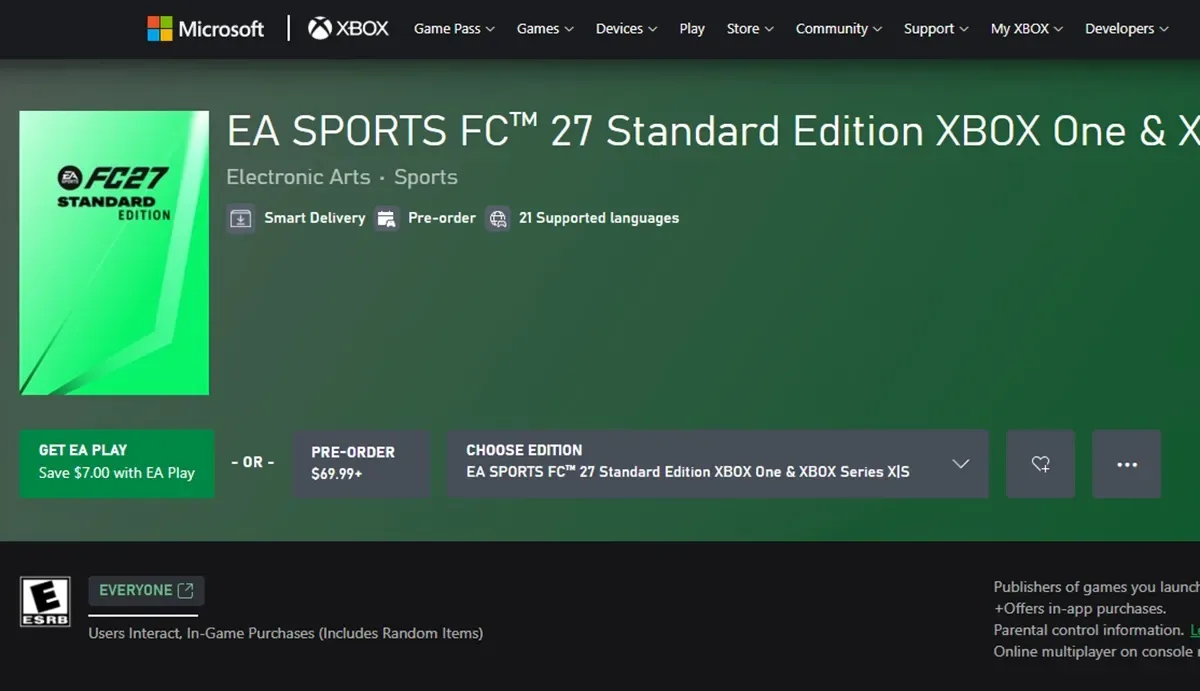Open the Devices dropdown
The width and height of the screenshot is (1200, 691).
click(x=626, y=28)
